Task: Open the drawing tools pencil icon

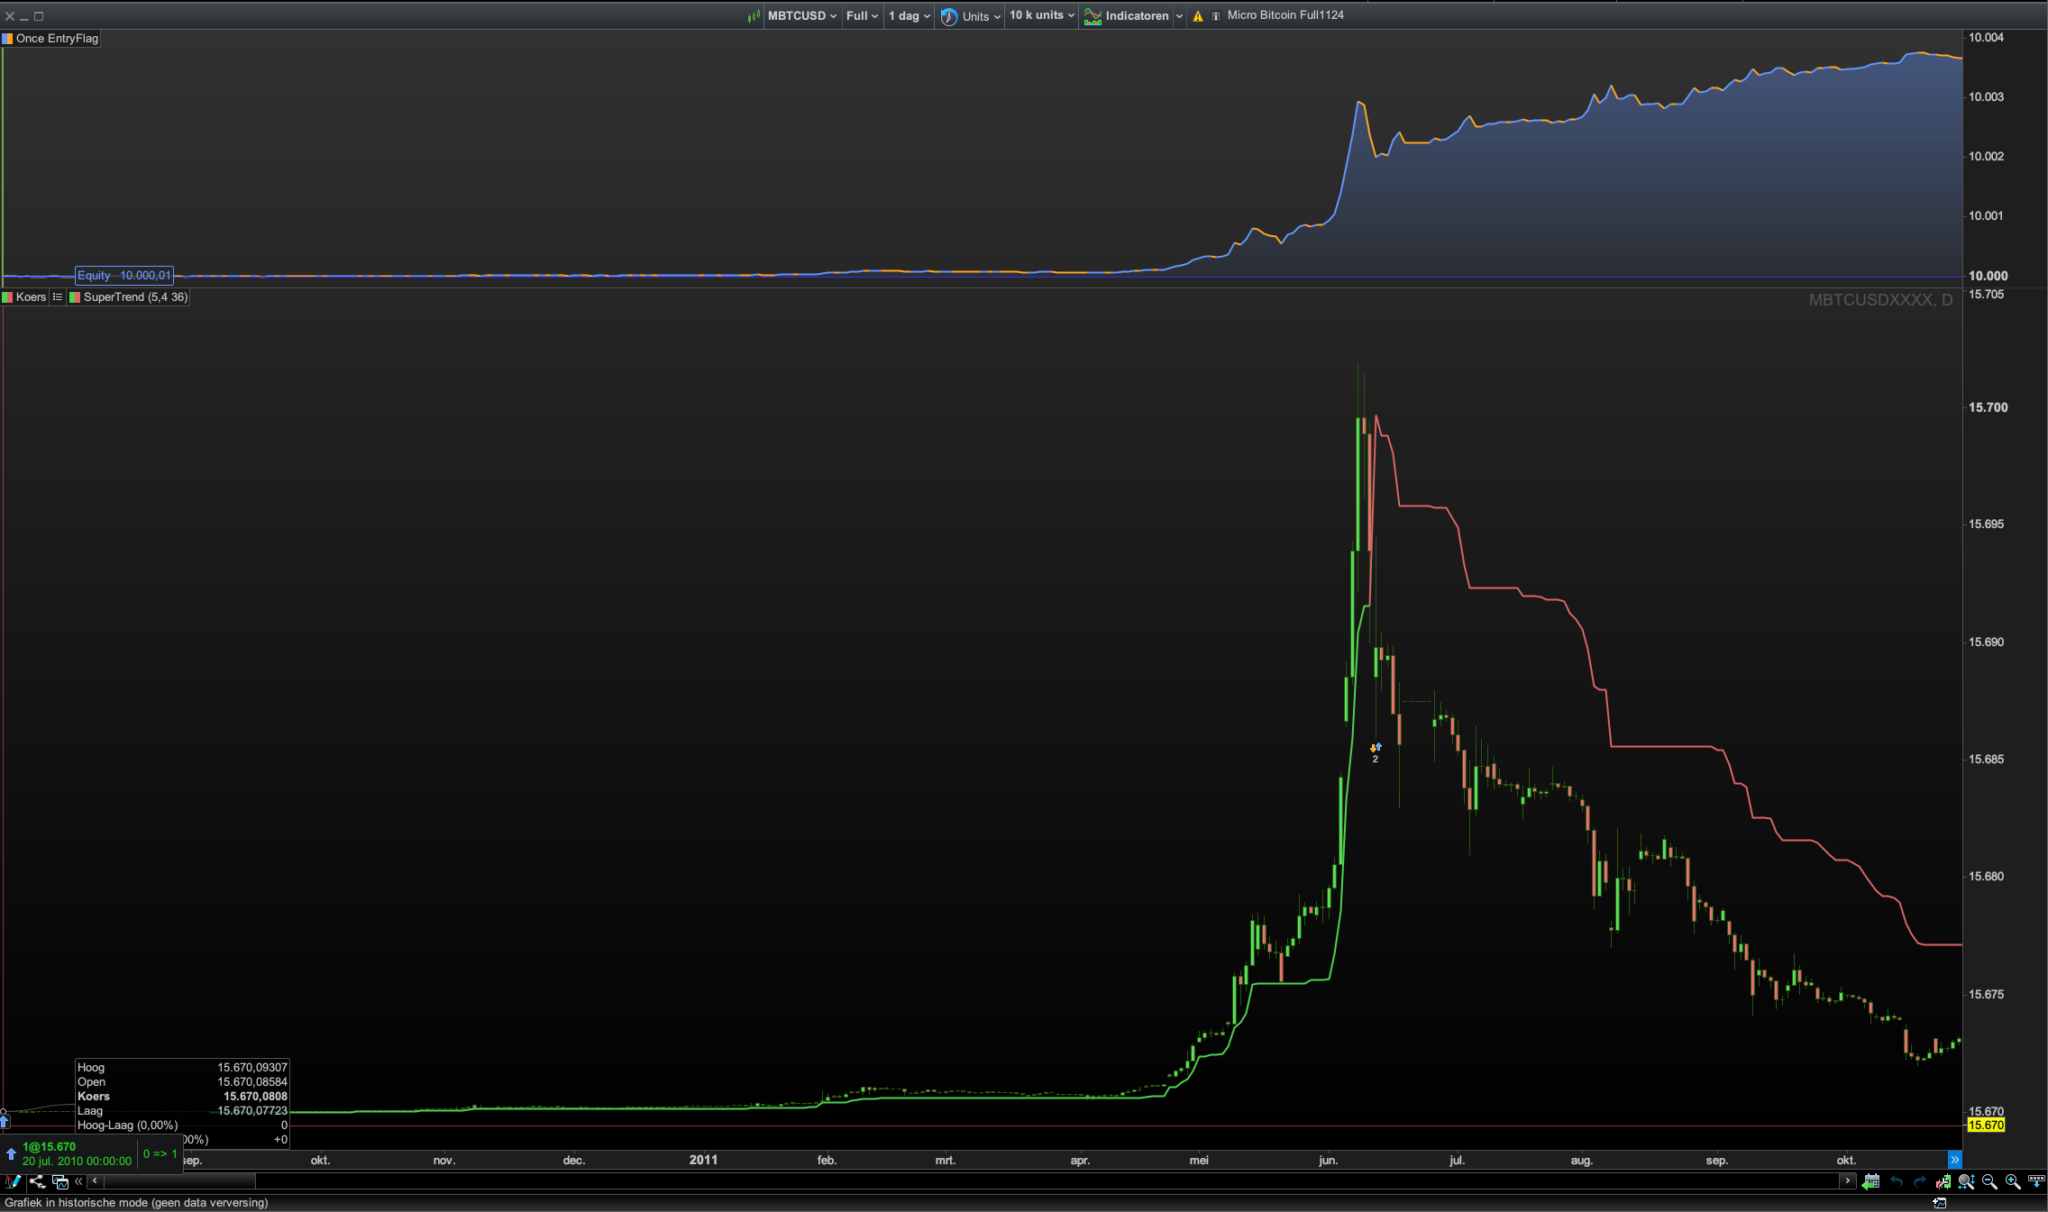Action: [13, 1181]
